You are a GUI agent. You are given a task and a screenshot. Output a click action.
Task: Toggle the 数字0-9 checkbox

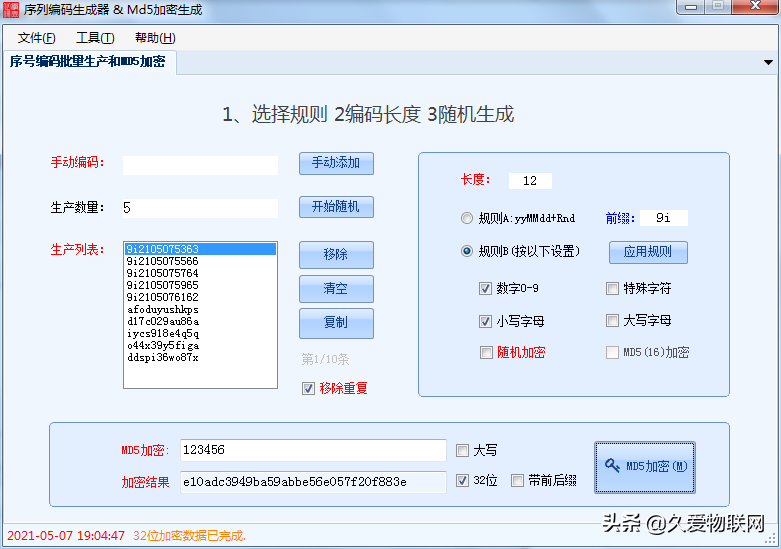[x=485, y=288]
